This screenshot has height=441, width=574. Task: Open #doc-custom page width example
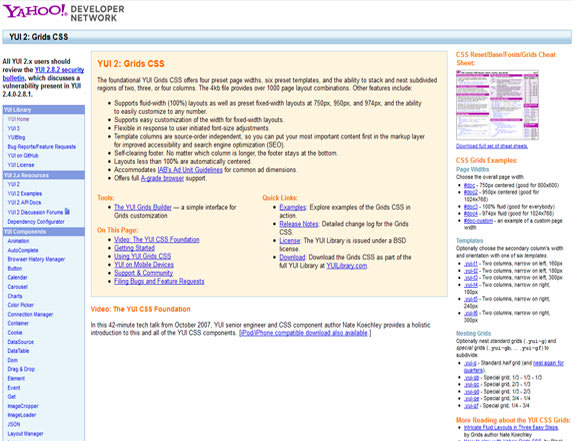478,221
